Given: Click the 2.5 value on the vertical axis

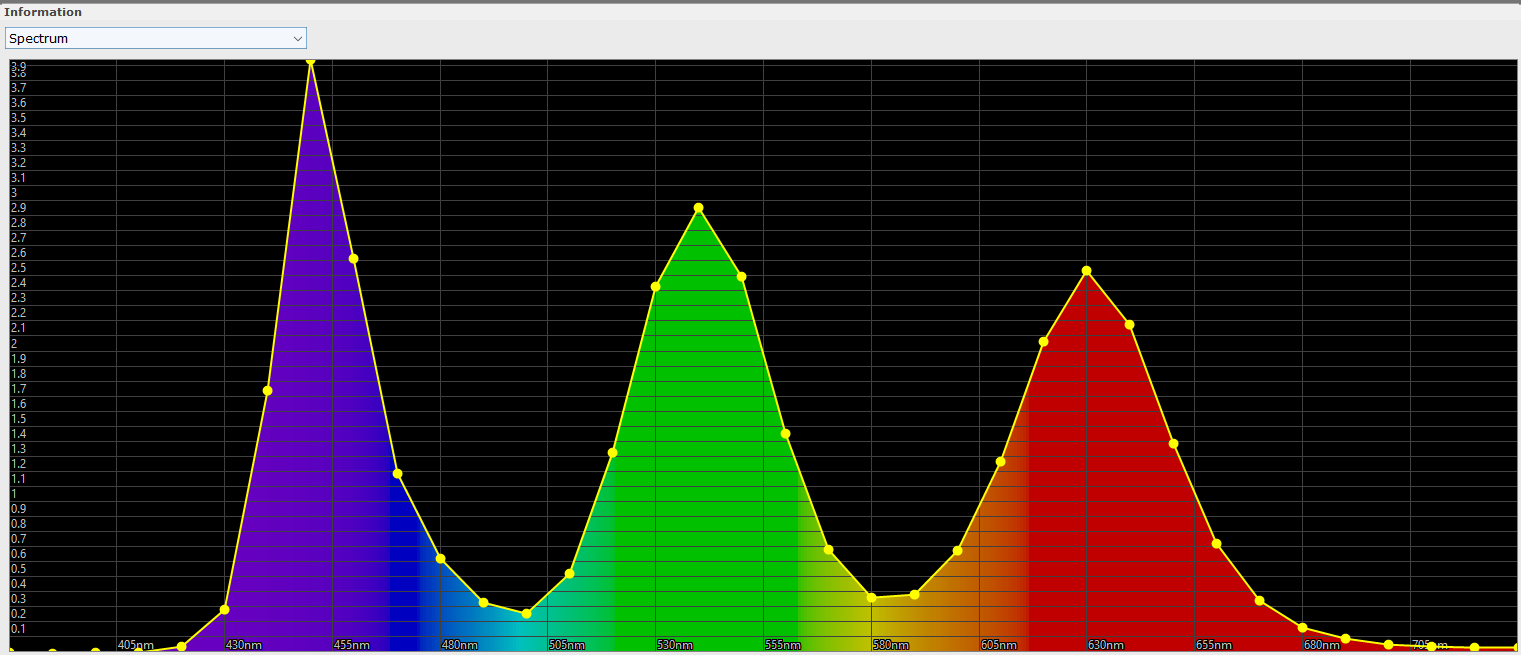Looking at the screenshot, I should [18, 268].
